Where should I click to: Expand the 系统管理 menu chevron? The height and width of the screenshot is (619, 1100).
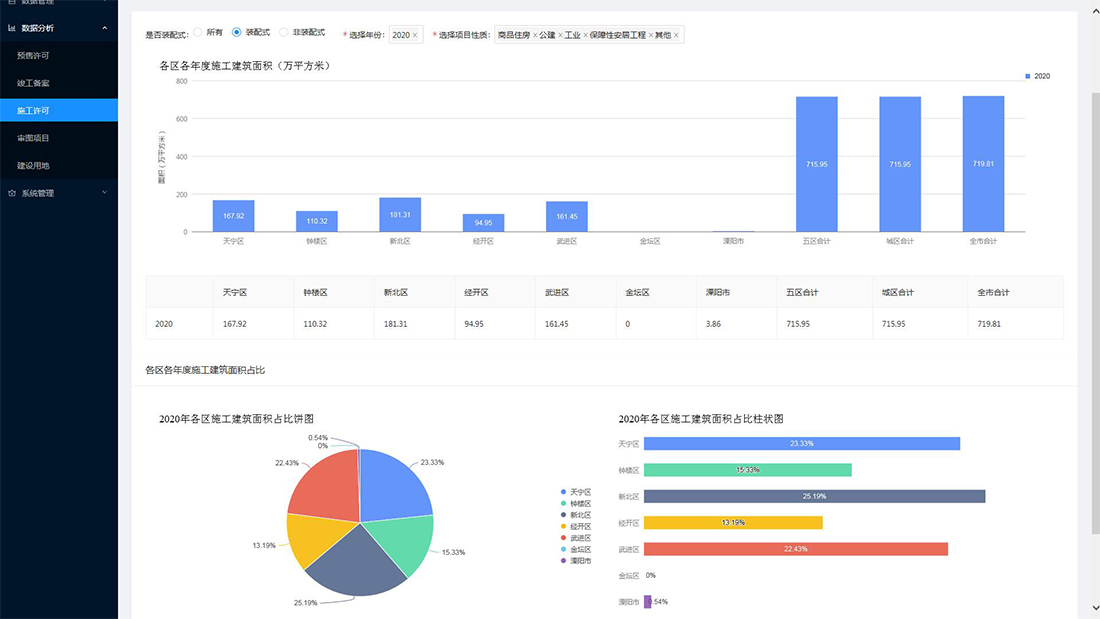[105, 193]
